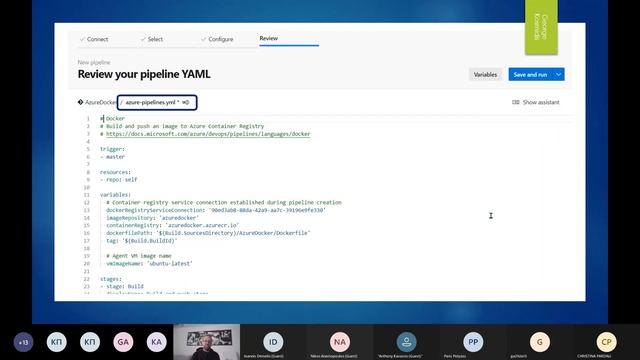Click the GA participant avatar
The width and height of the screenshot is (640, 360).
(x=123, y=342)
